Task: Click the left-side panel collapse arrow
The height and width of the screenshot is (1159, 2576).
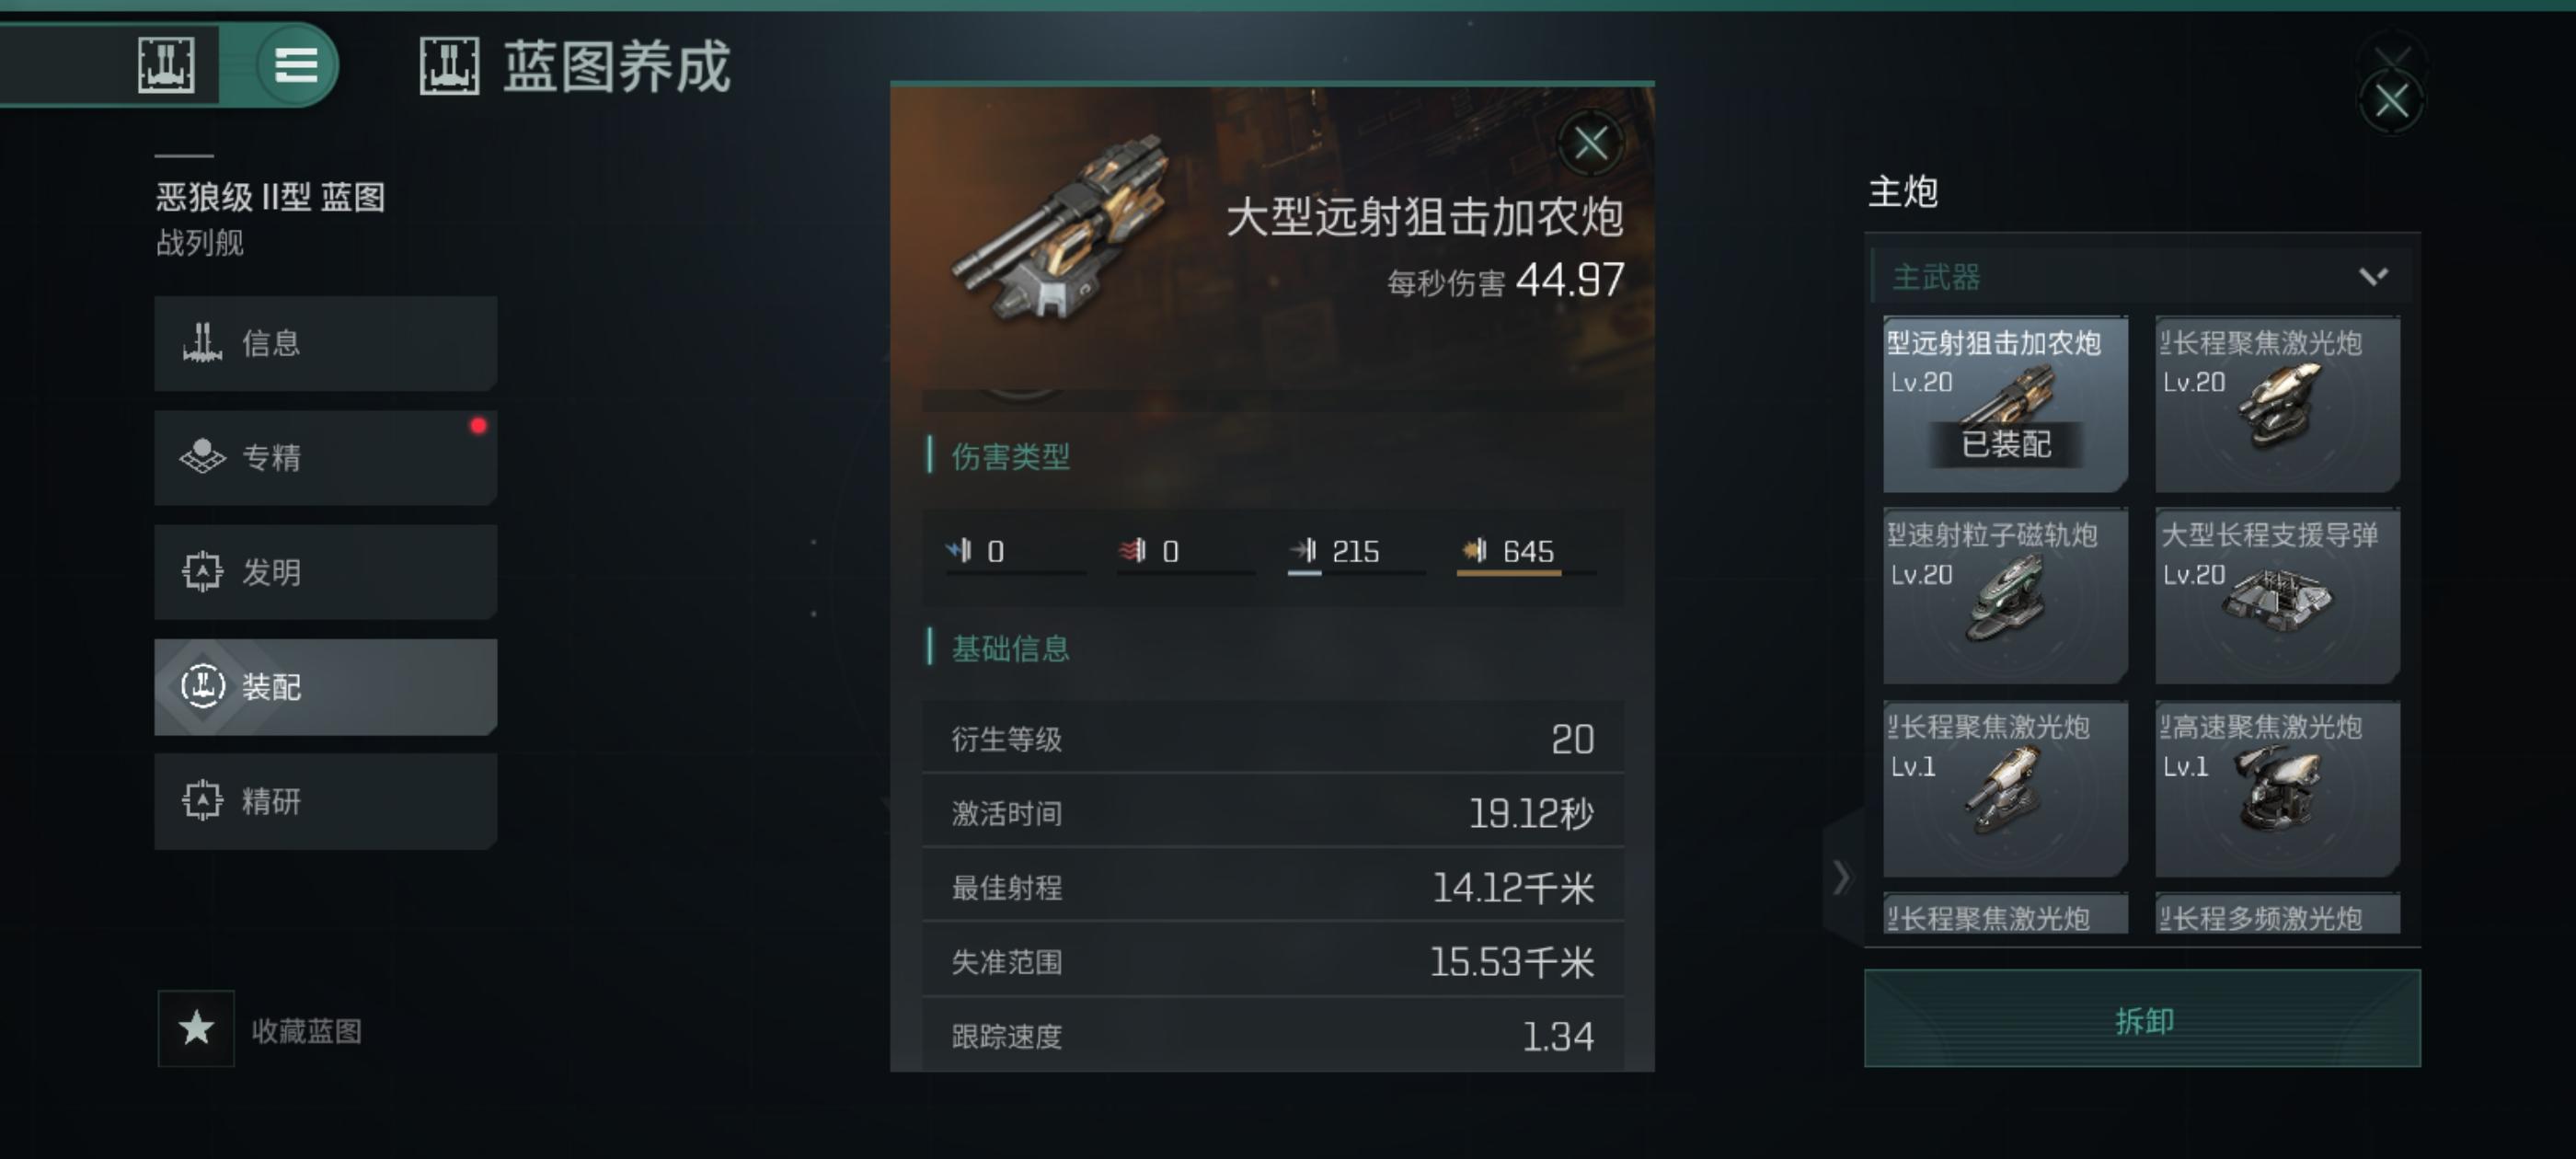Action: click(x=1842, y=877)
